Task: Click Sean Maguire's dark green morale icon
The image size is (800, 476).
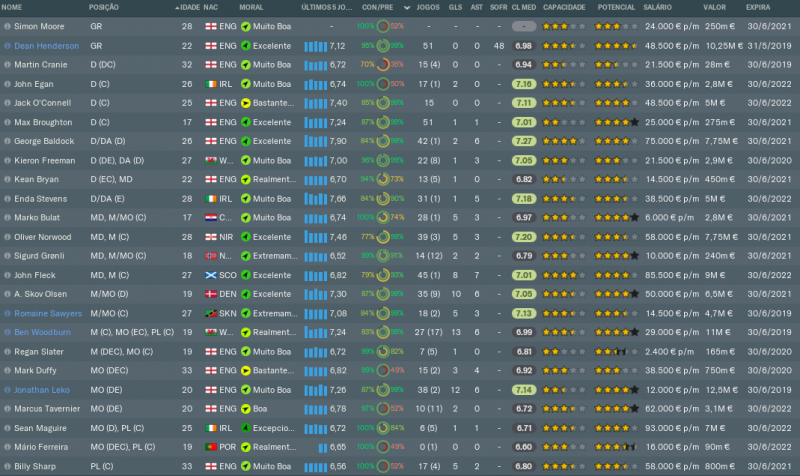Action: pos(245,427)
